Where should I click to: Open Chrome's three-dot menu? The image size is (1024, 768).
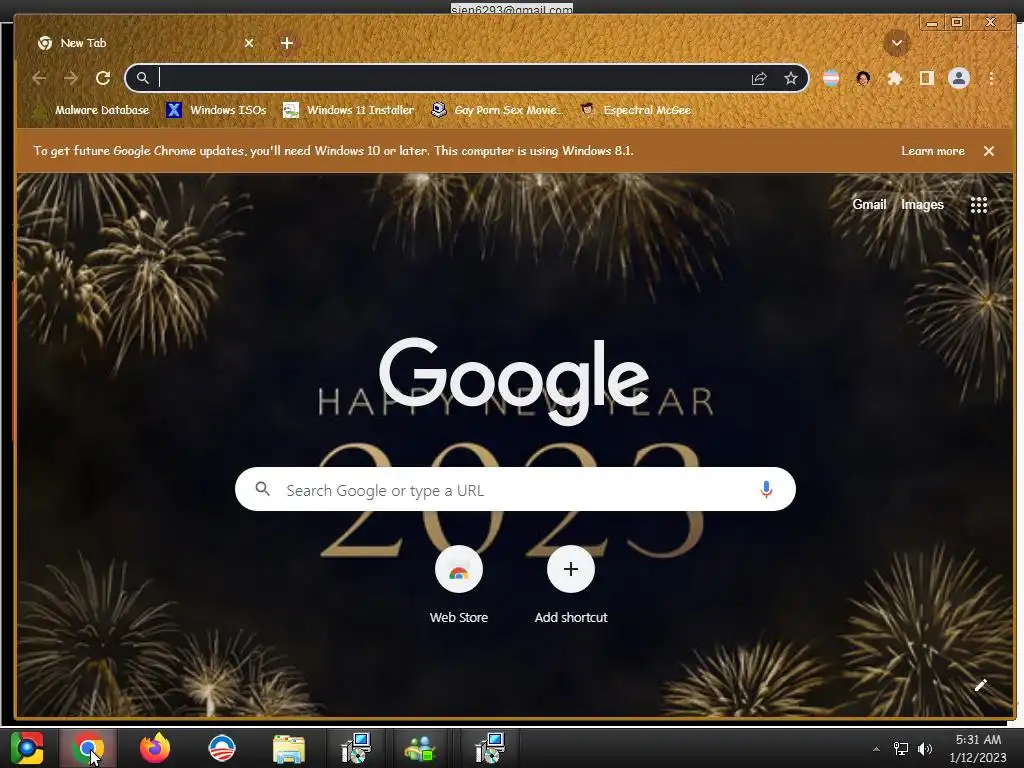tap(991, 78)
